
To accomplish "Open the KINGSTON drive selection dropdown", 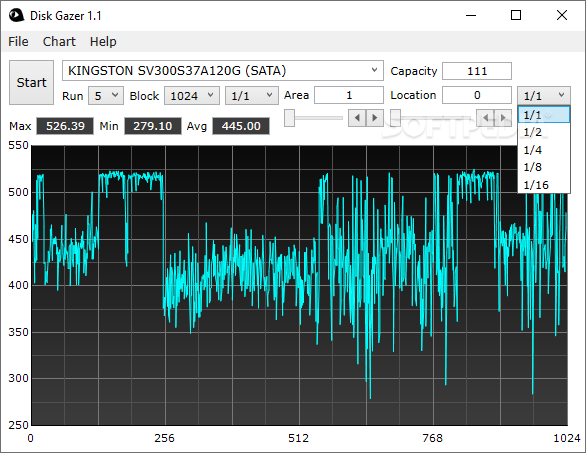I will (x=223, y=71).
